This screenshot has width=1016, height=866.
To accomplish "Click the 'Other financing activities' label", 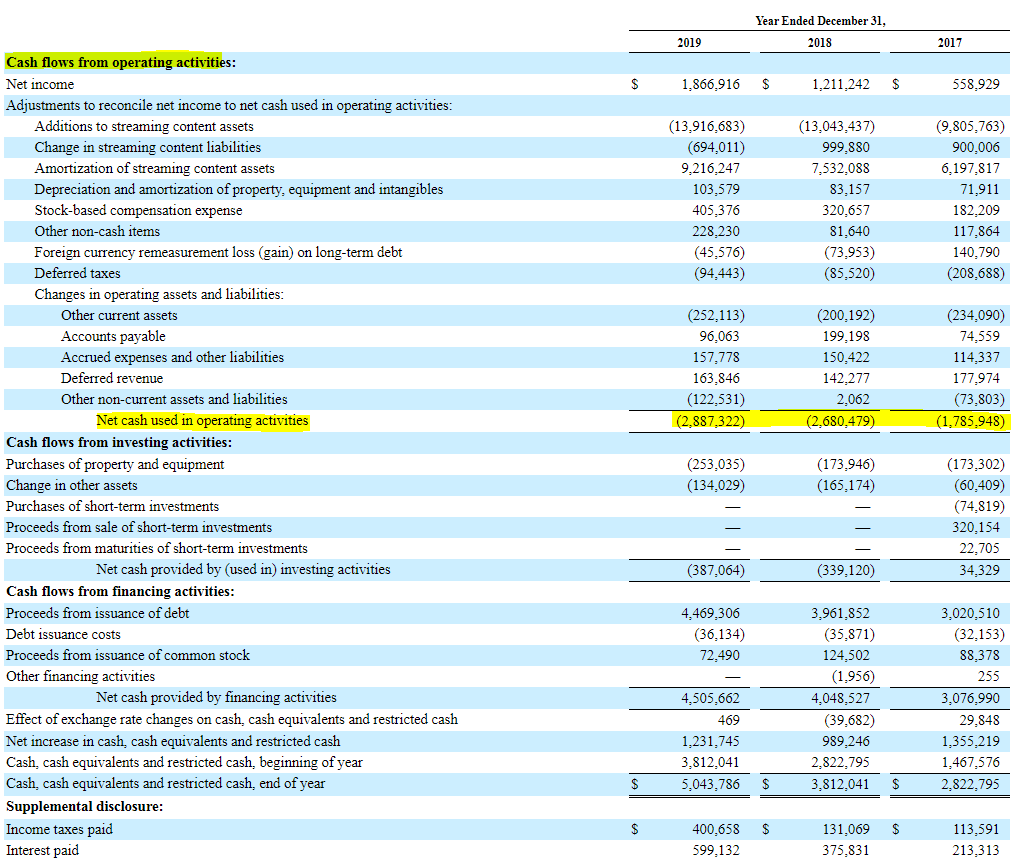I will coord(80,676).
